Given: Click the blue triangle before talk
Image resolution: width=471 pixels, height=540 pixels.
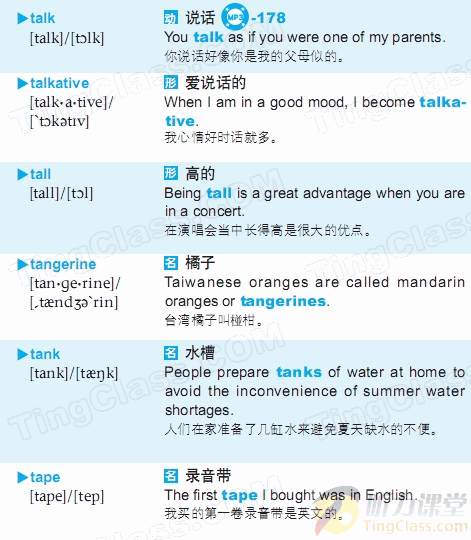Looking at the screenshot, I should pyautogui.click(x=23, y=18).
